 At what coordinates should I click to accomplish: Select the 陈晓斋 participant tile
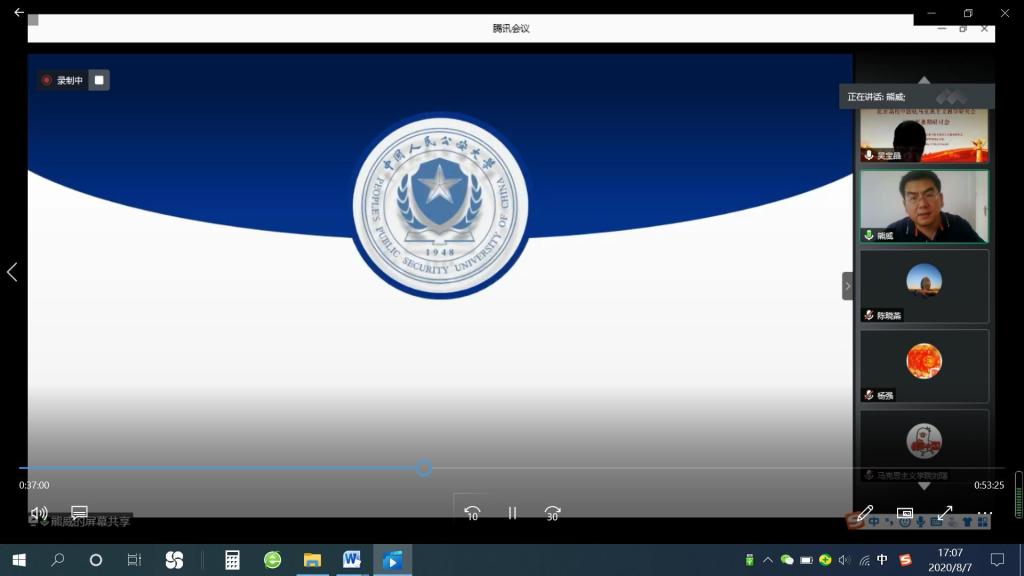point(924,286)
